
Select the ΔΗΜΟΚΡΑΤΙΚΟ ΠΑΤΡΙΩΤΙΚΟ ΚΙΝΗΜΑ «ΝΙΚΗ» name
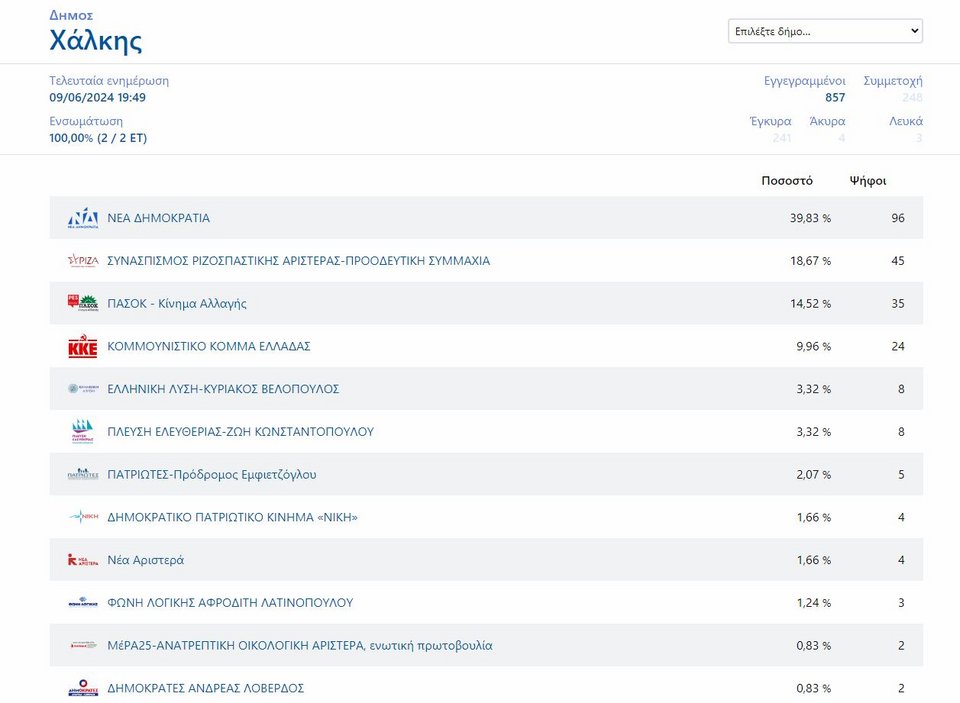pyautogui.click(x=233, y=517)
